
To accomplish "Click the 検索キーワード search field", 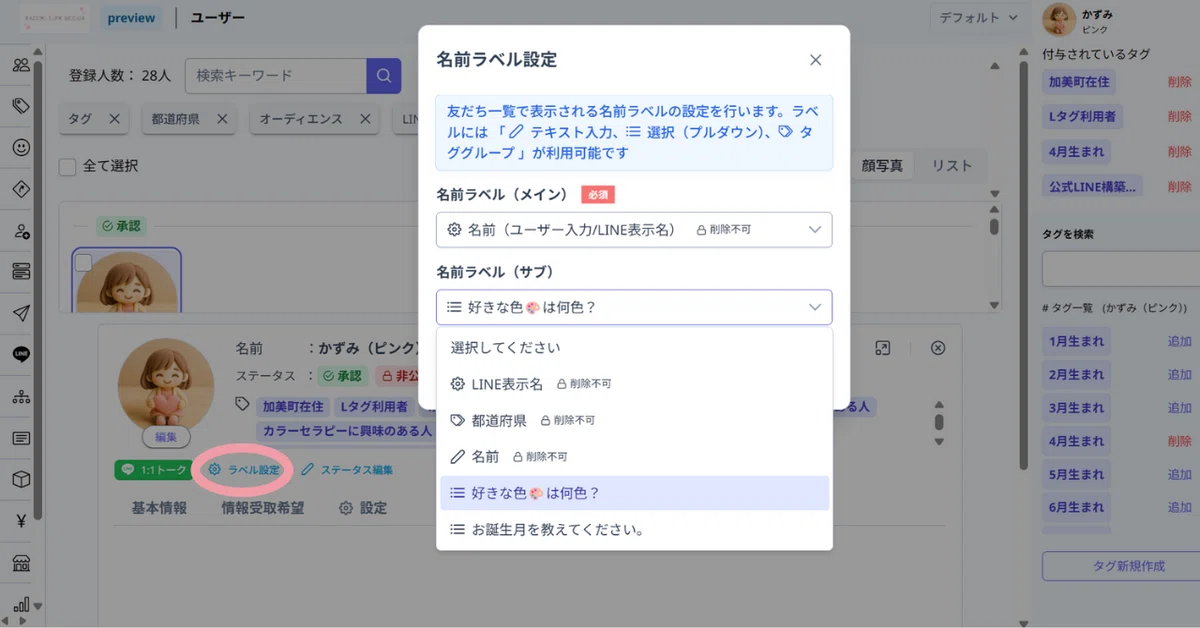I will (x=276, y=75).
